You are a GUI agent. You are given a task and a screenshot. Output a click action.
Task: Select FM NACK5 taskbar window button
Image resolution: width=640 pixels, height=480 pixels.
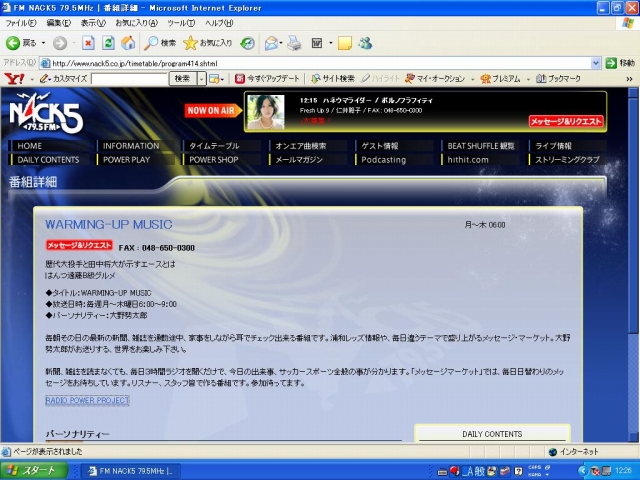pyautogui.click(x=131, y=471)
